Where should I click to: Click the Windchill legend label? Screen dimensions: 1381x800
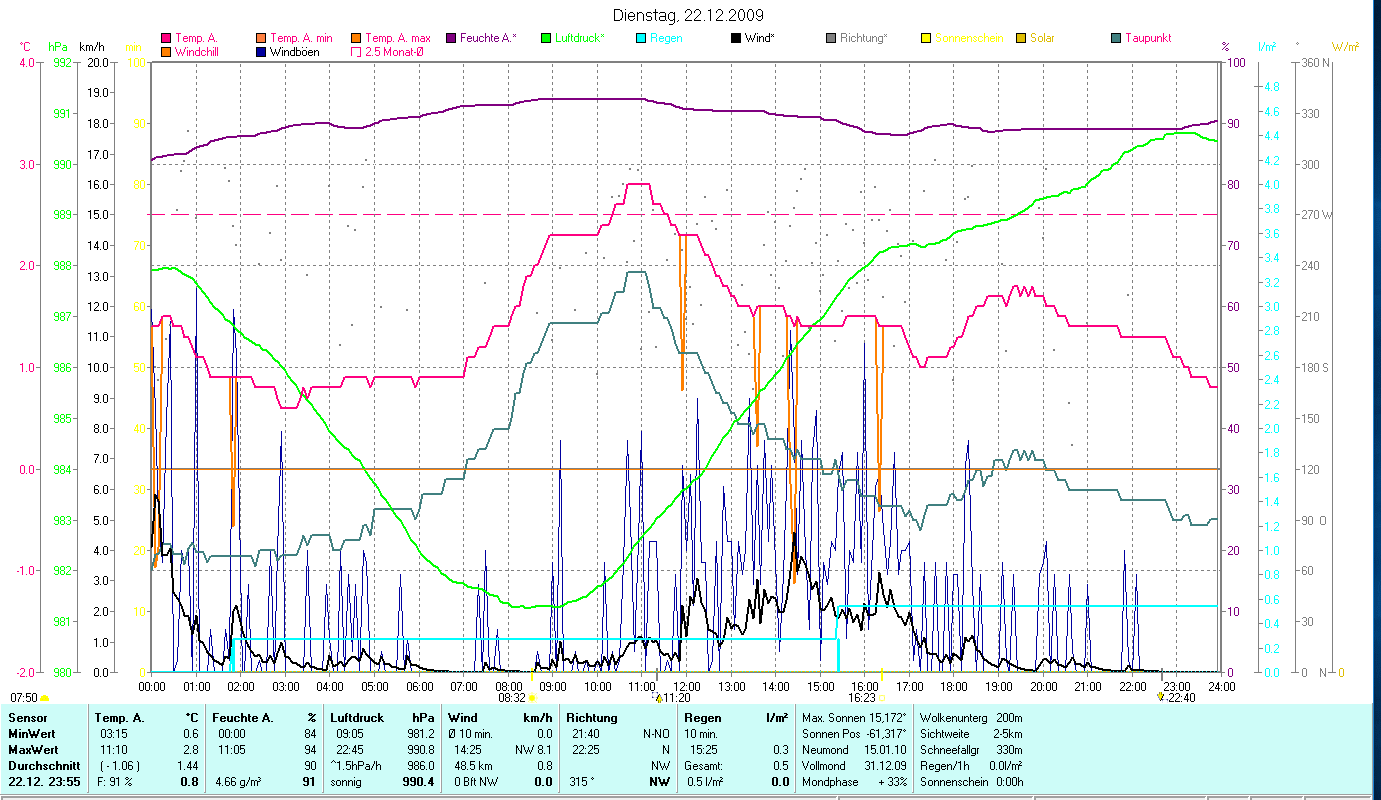(x=198, y=51)
